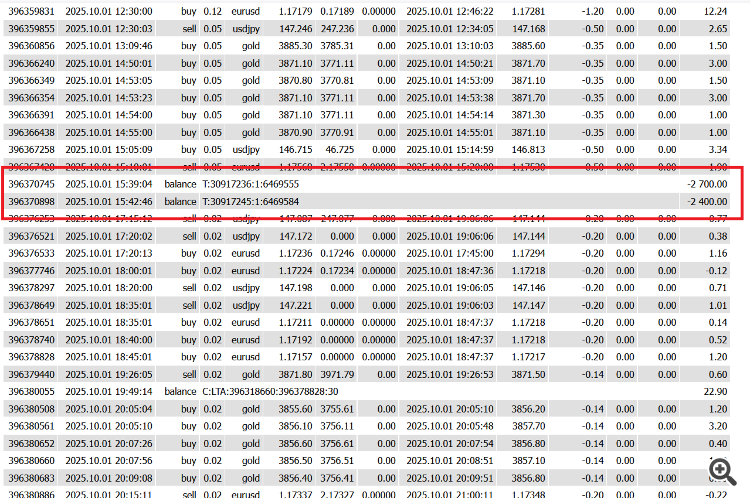Click the -2 700.00 balance amount
This screenshot has height=498, width=750.
coord(707,184)
